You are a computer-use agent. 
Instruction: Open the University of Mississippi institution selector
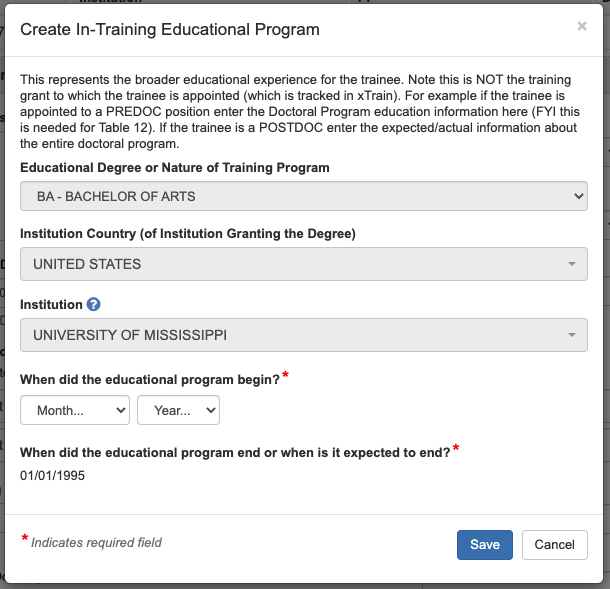tap(304, 335)
